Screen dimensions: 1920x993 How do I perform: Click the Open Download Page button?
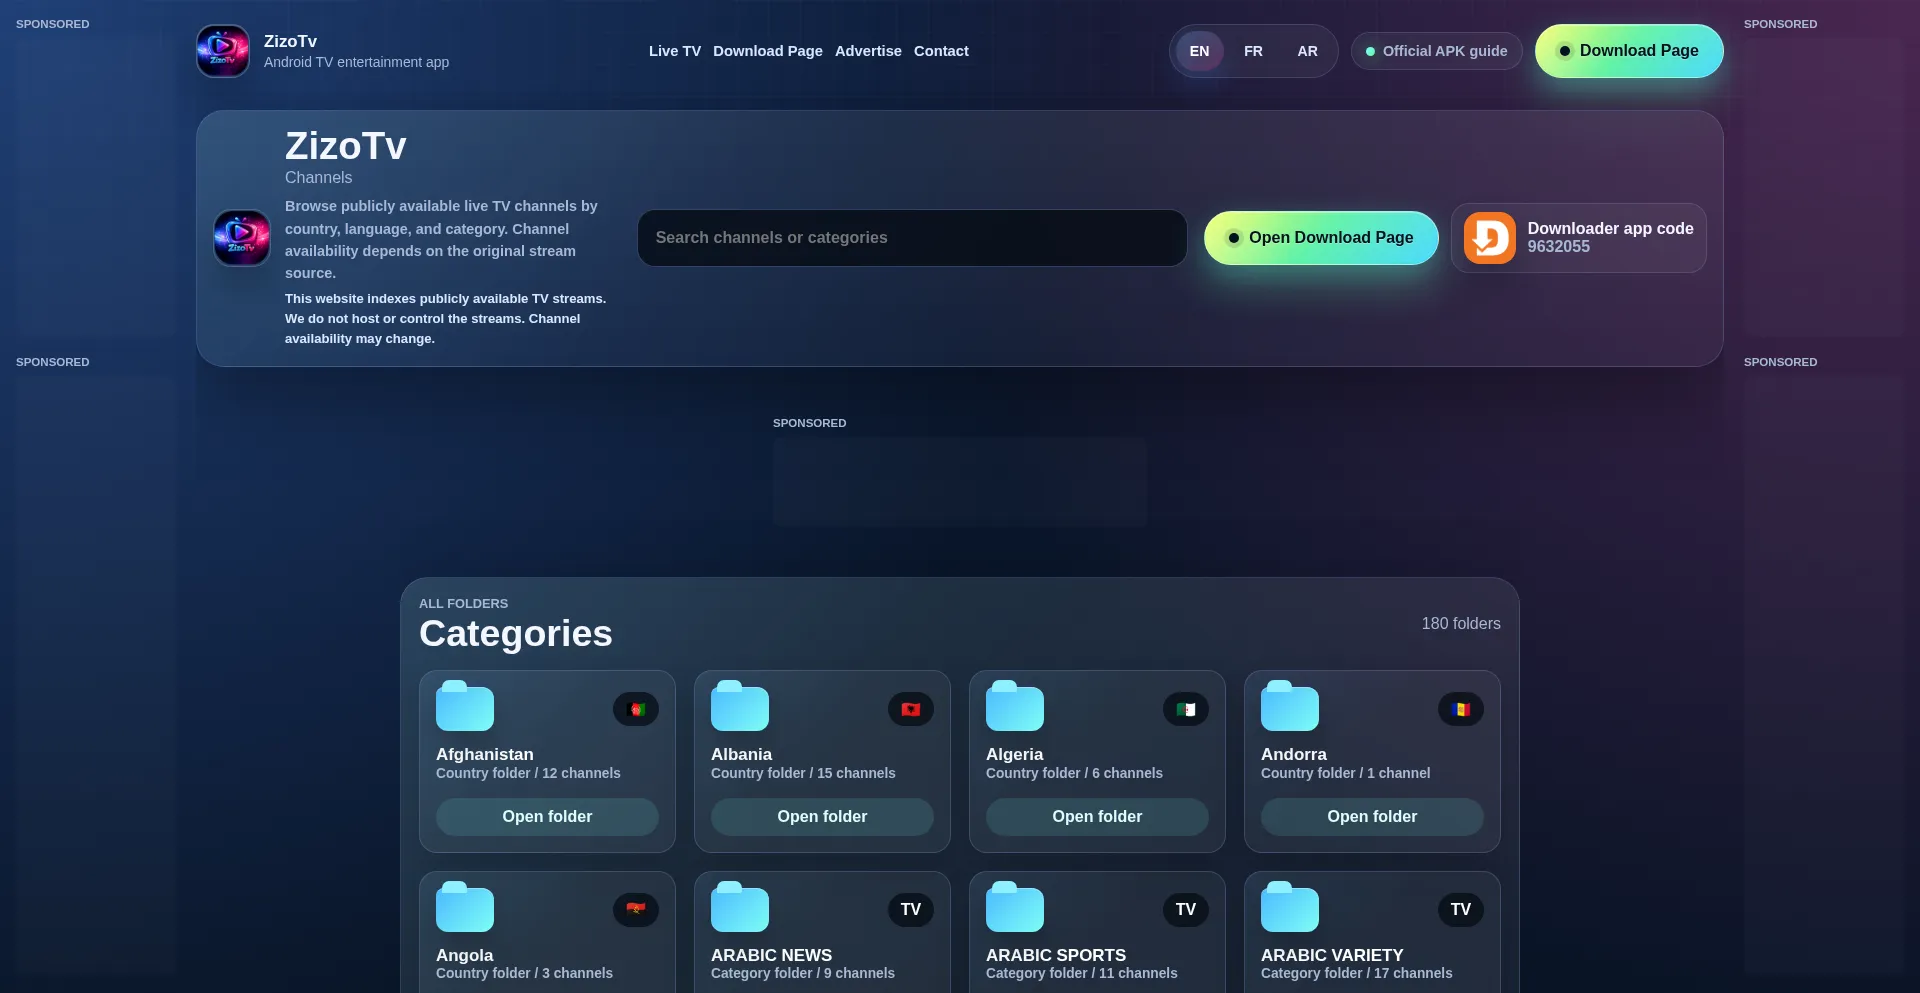coord(1321,238)
